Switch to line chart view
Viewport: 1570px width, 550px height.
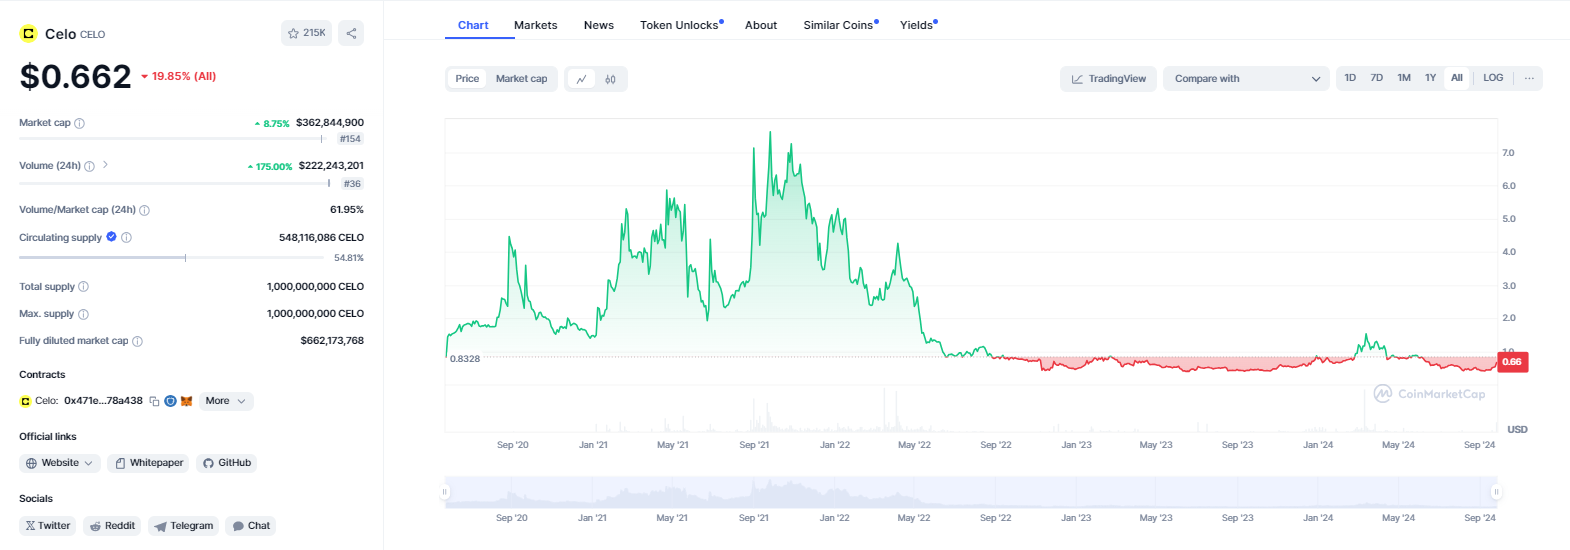point(581,79)
